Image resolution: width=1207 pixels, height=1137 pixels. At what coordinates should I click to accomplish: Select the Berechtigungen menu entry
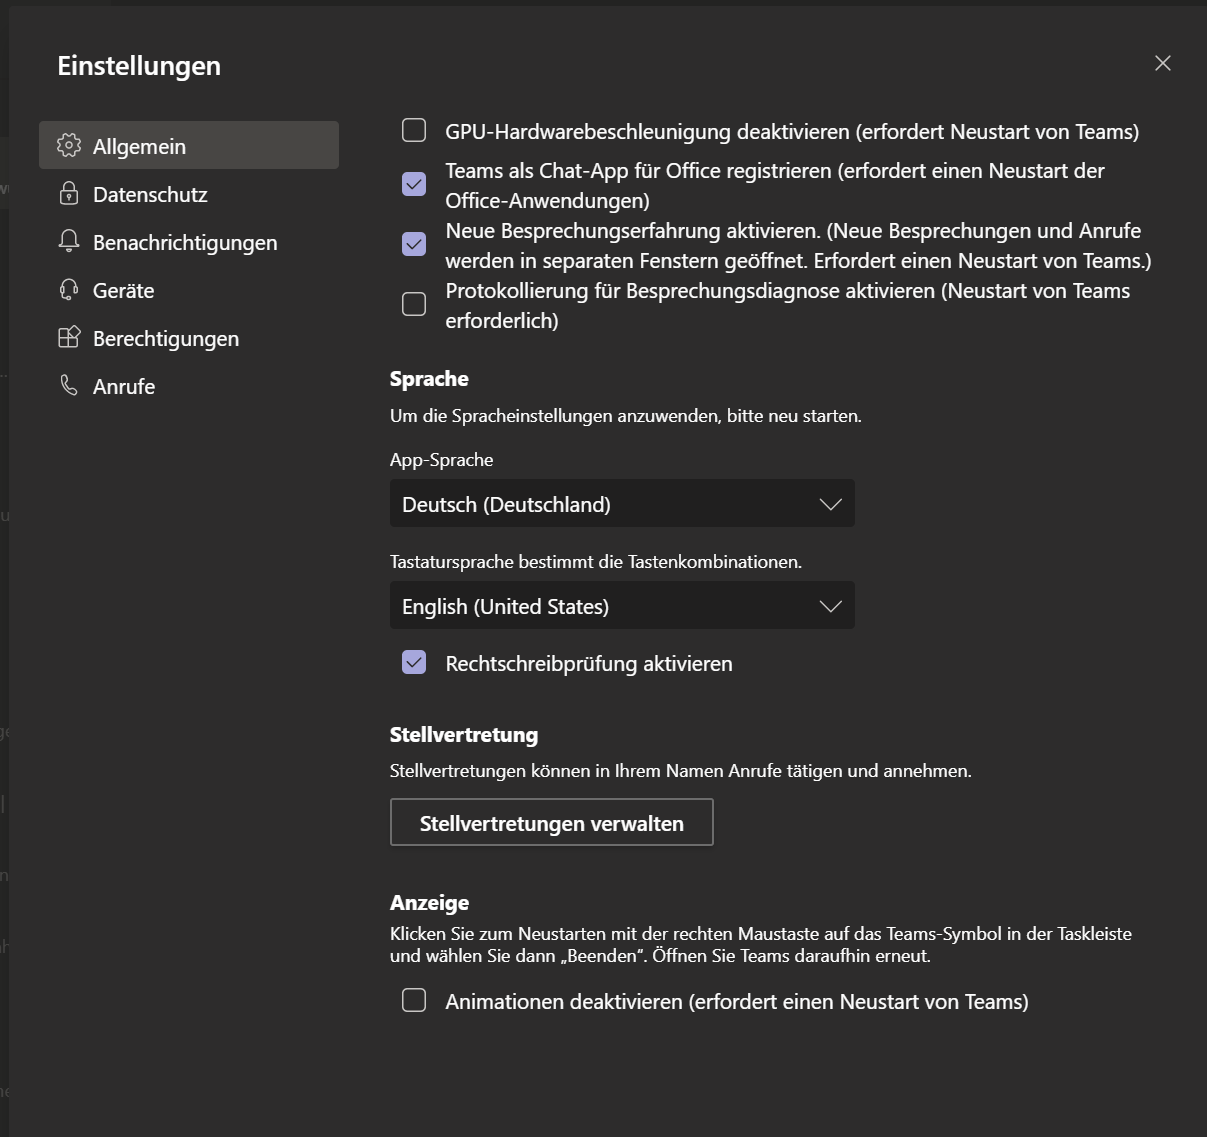(x=189, y=338)
